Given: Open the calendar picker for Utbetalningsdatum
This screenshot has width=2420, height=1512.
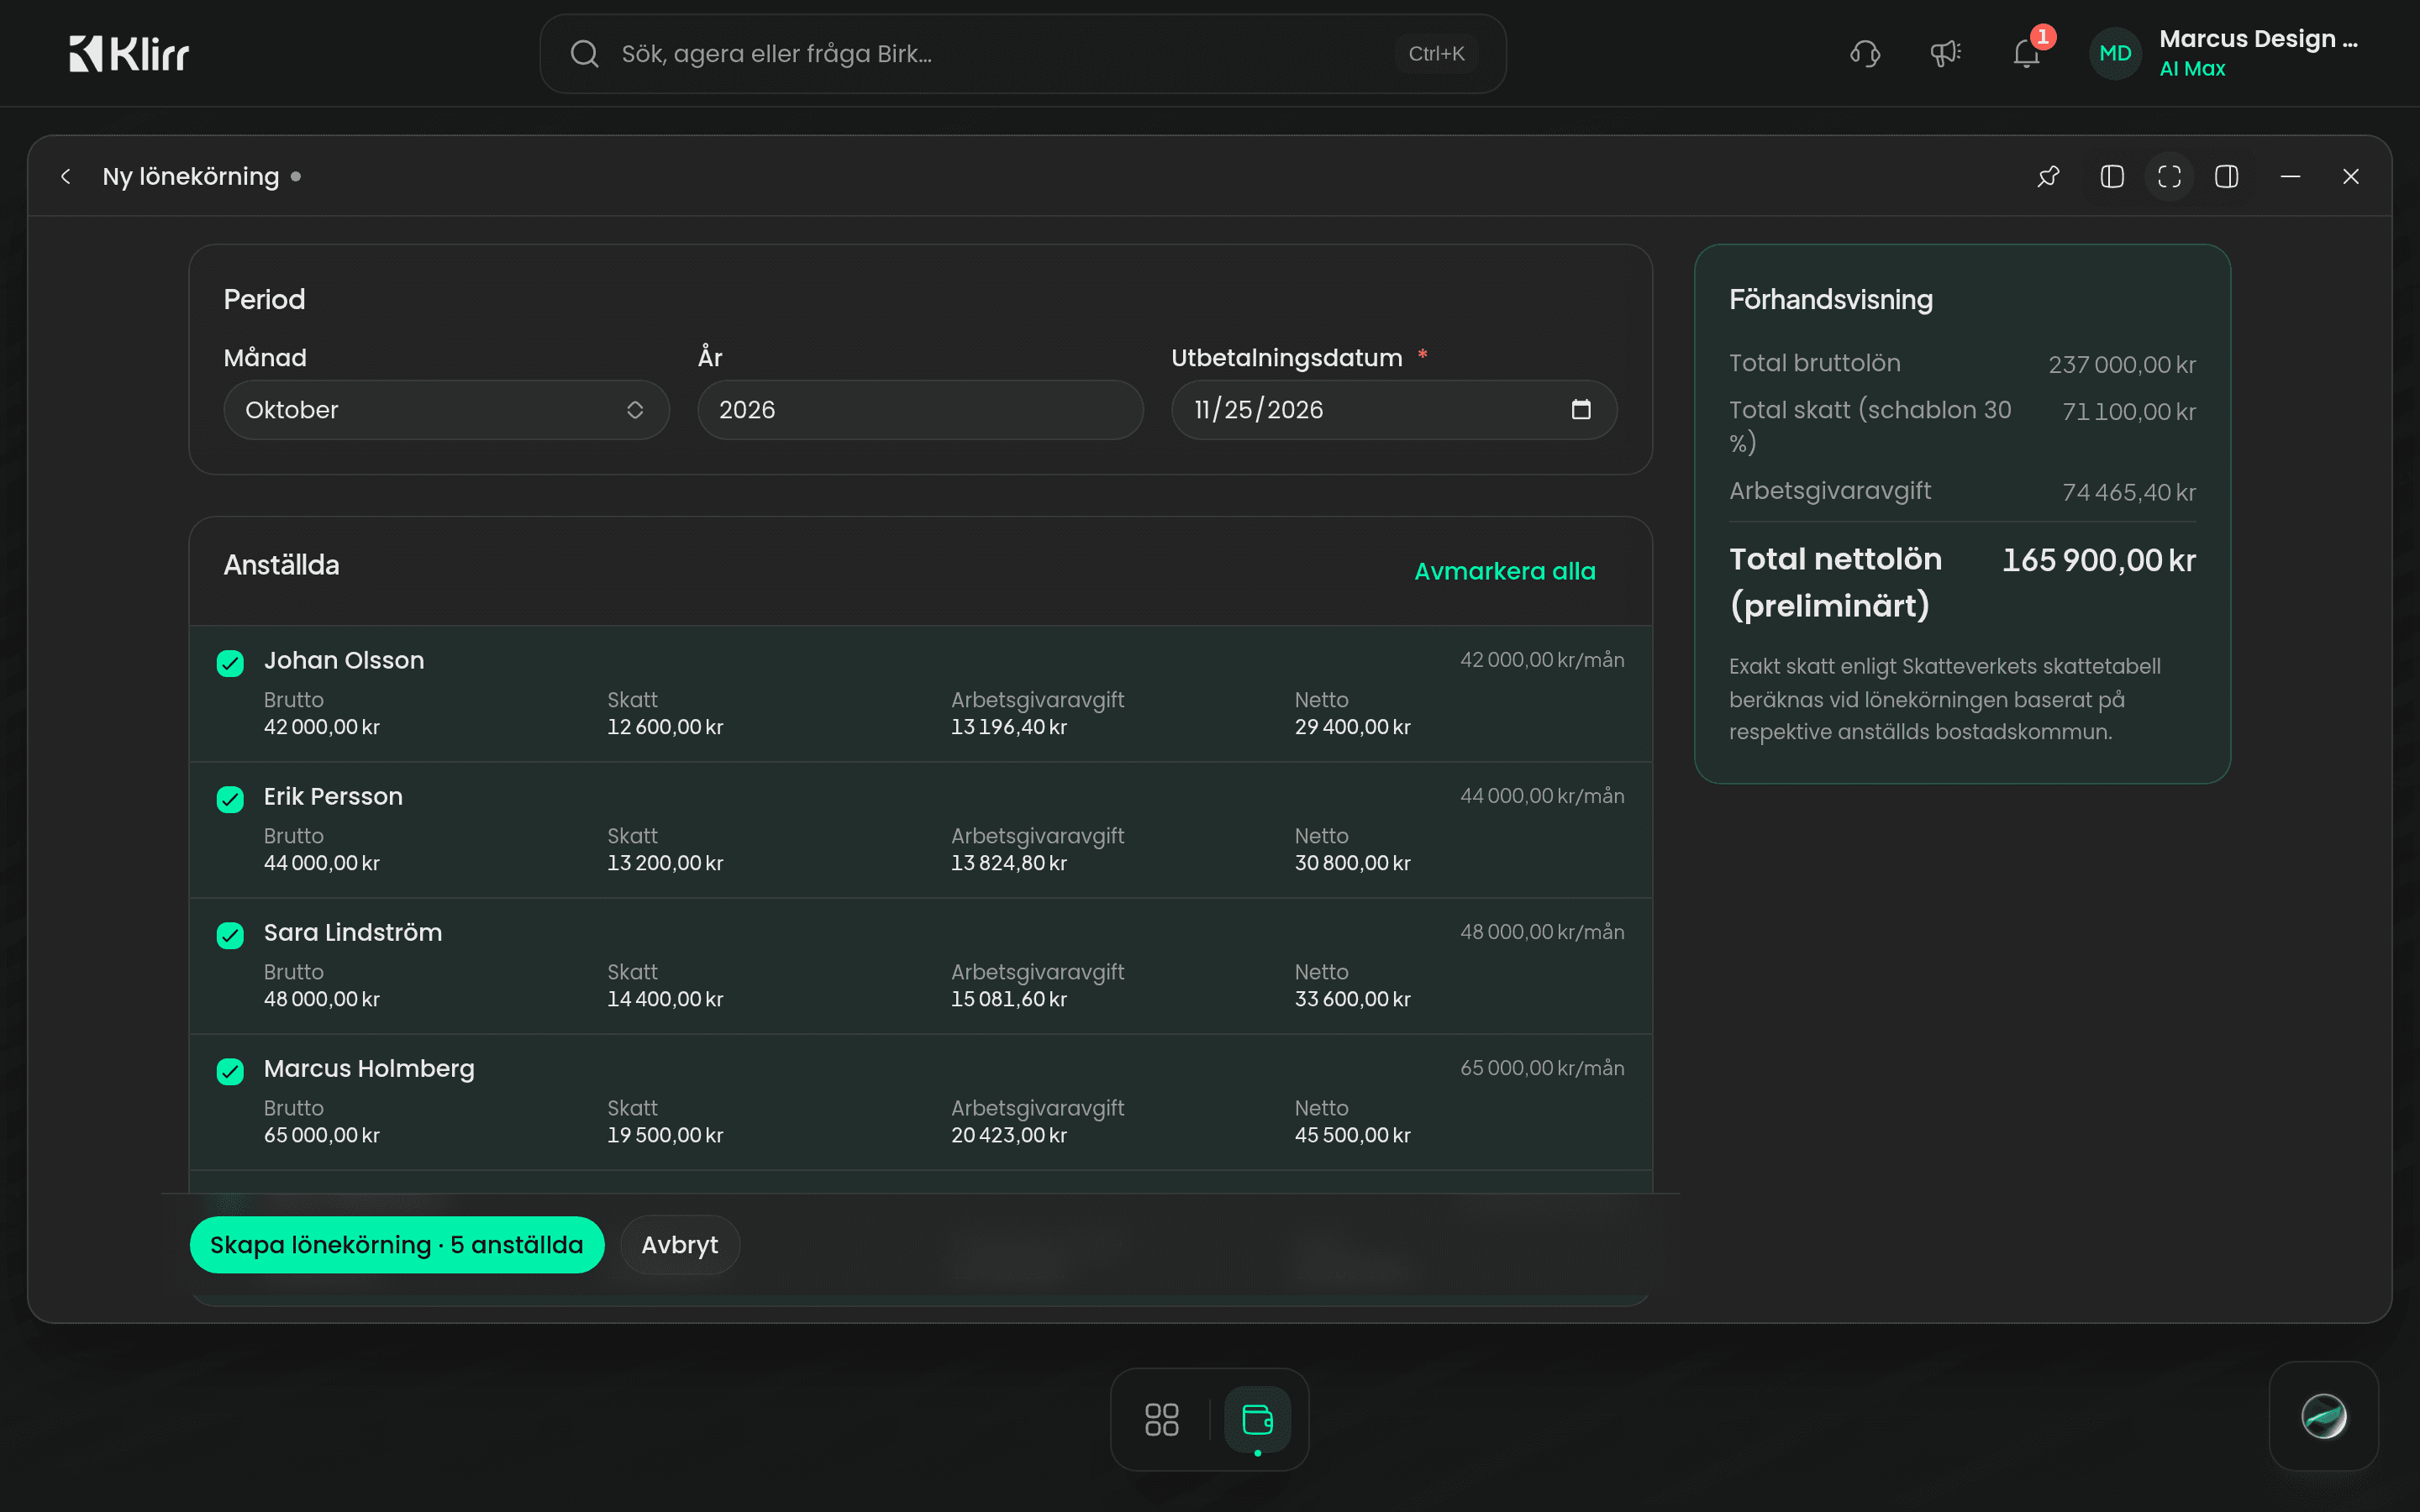Looking at the screenshot, I should click(x=1581, y=410).
